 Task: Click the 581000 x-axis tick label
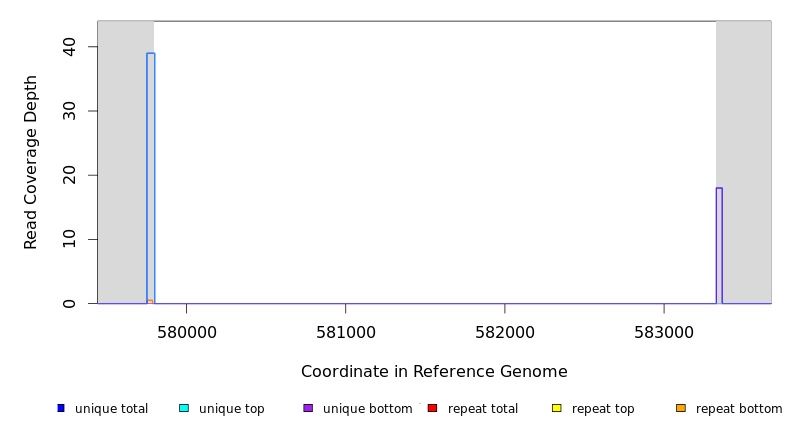pyautogui.click(x=345, y=332)
